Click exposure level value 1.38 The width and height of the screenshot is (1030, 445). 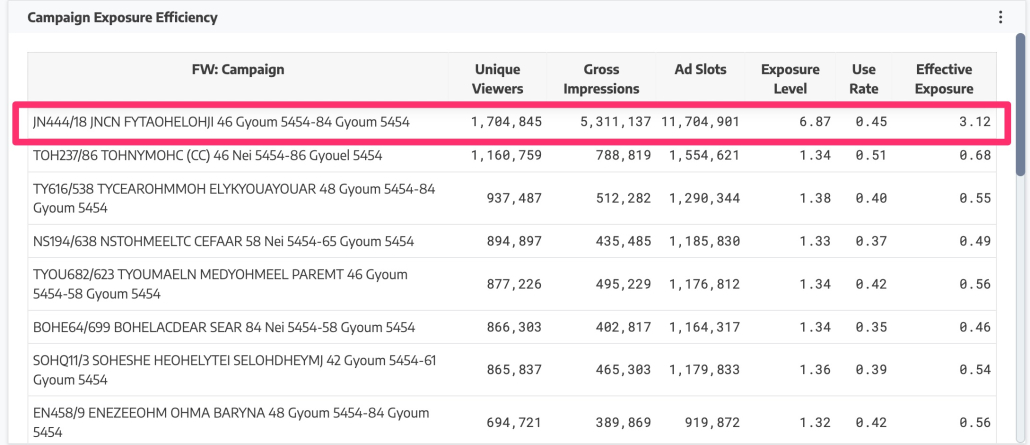click(815, 199)
